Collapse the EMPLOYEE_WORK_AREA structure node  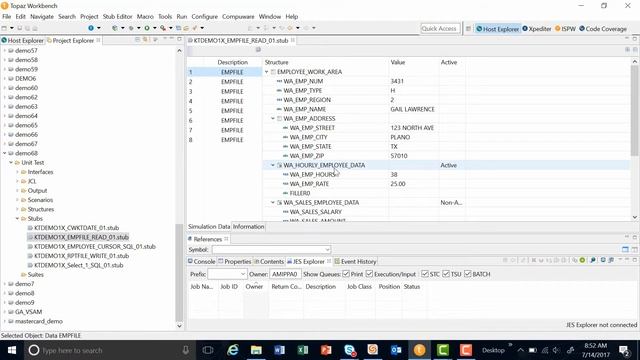click(x=267, y=72)
